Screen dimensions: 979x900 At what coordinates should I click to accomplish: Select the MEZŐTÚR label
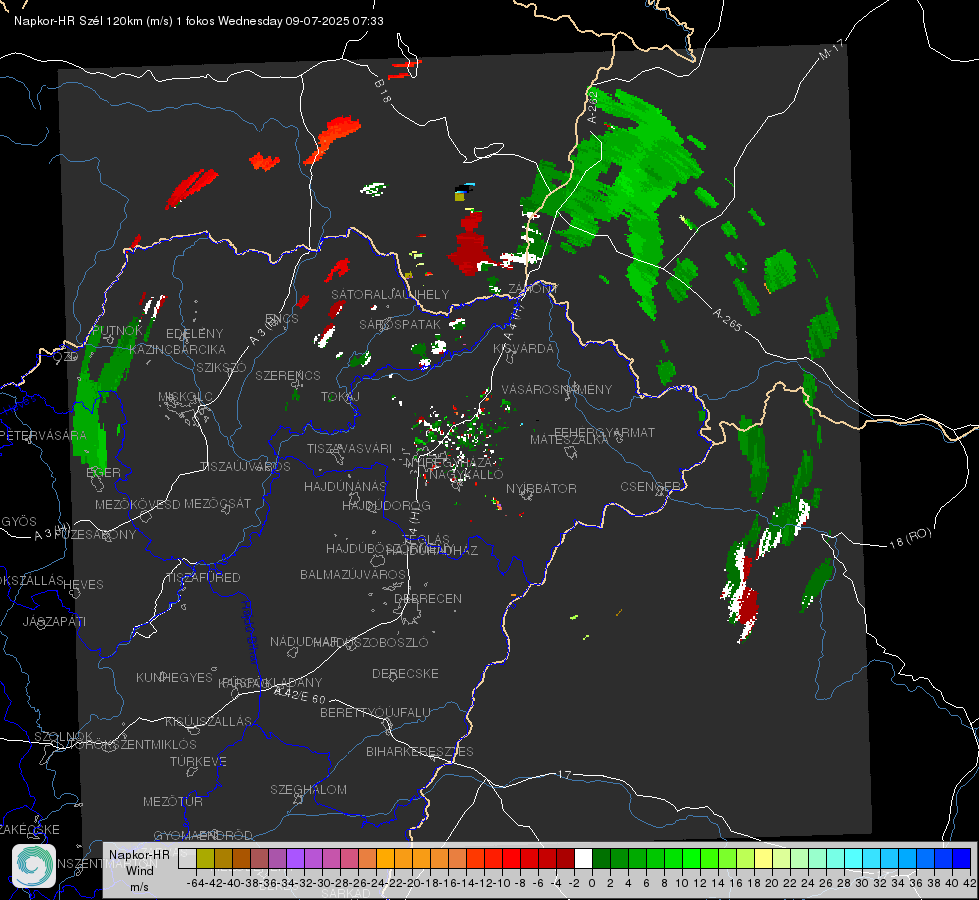click(173, 801)
